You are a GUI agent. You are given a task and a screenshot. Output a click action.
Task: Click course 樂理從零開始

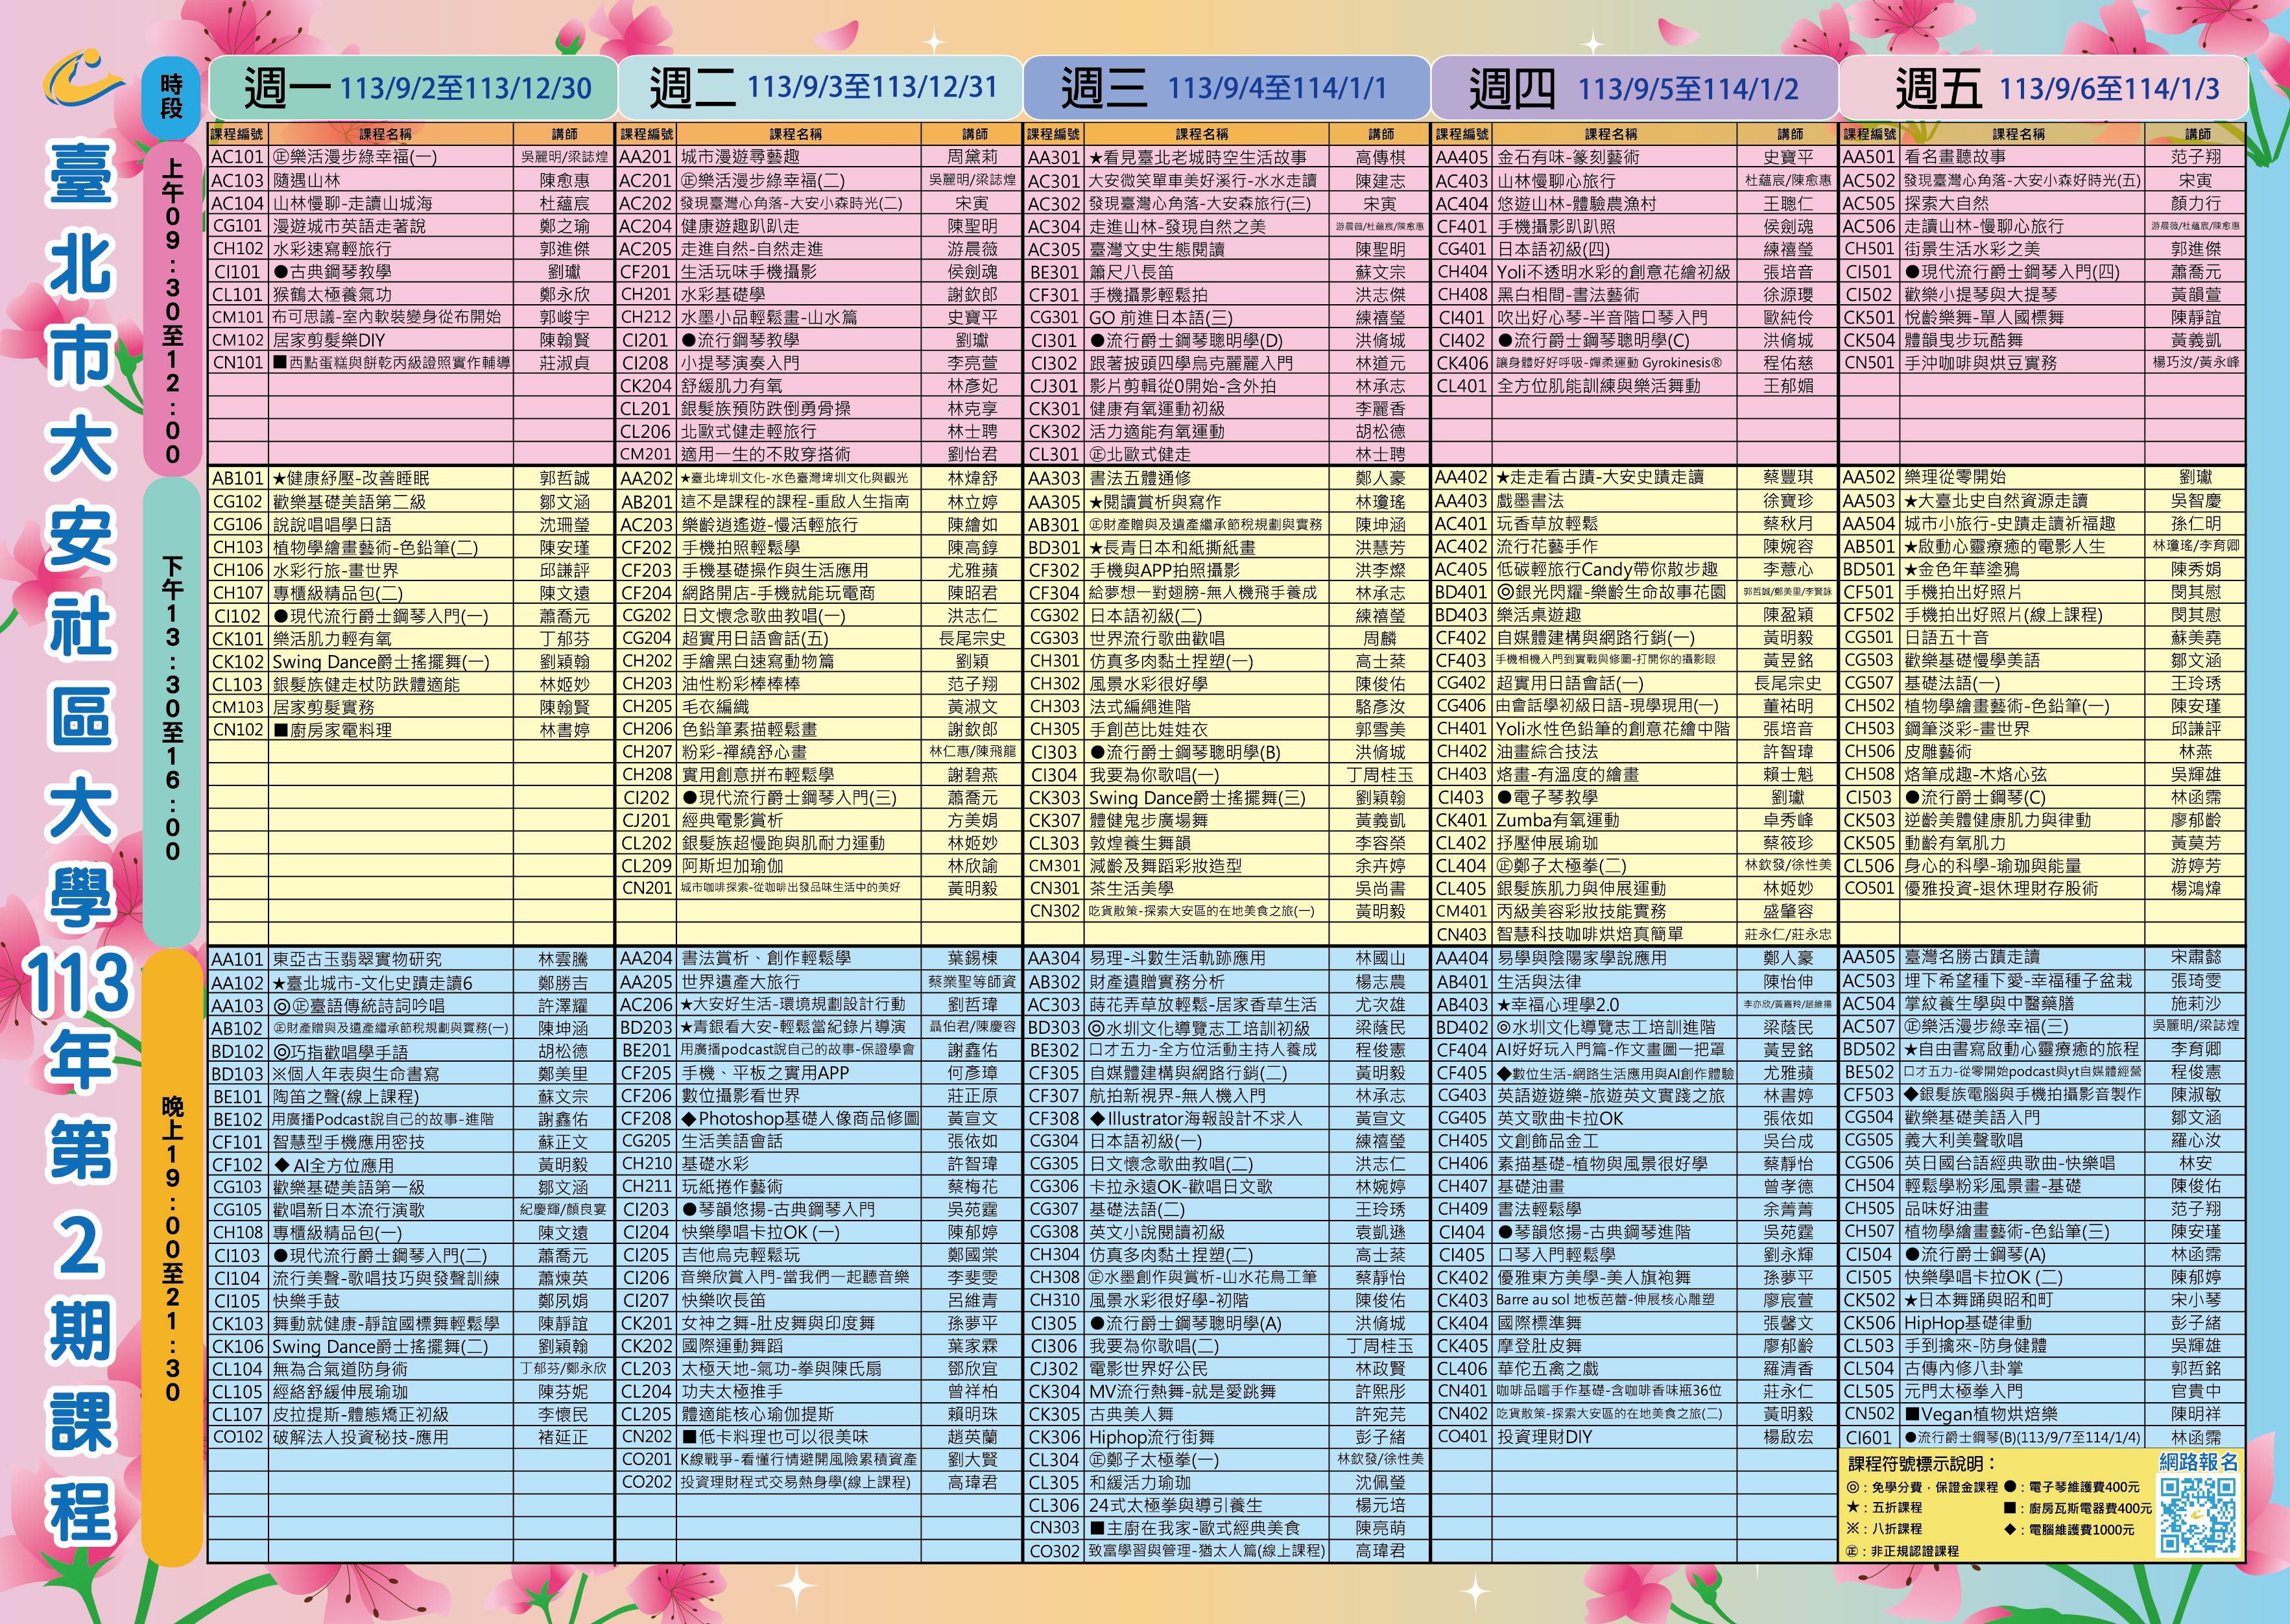click(x=1955, y=478)
